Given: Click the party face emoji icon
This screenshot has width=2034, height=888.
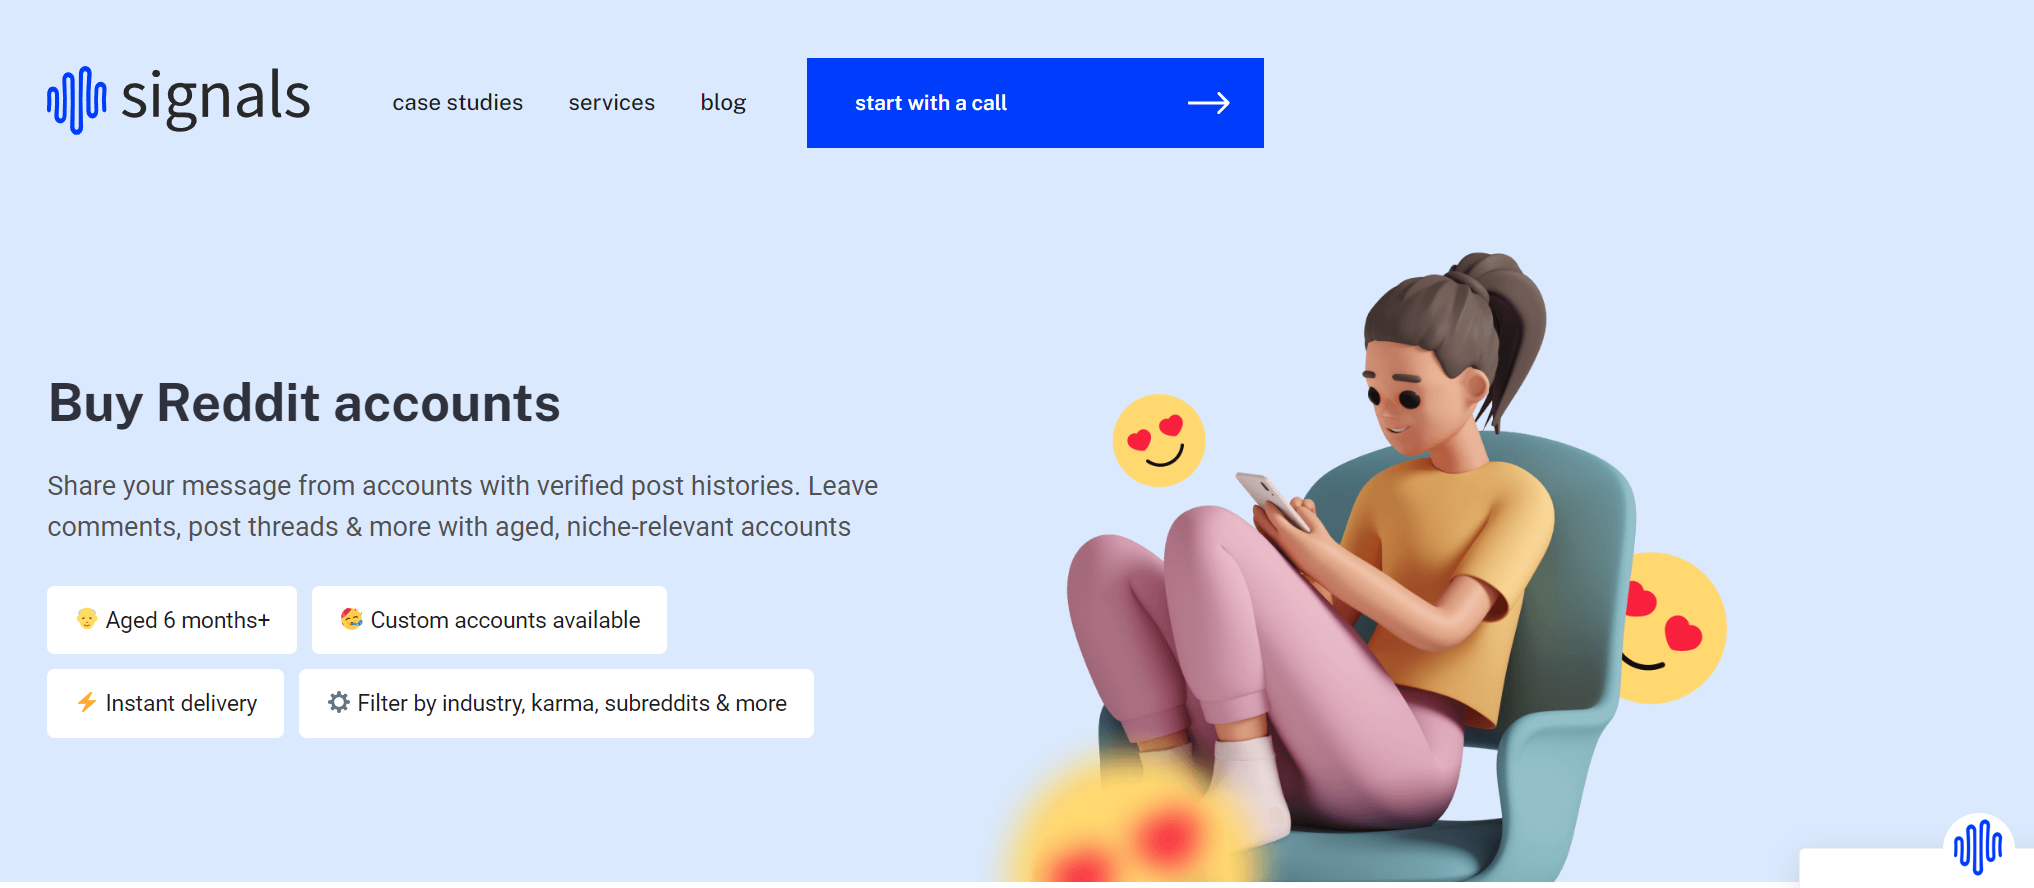Looking at the screenshot, I should coord(351,619).
